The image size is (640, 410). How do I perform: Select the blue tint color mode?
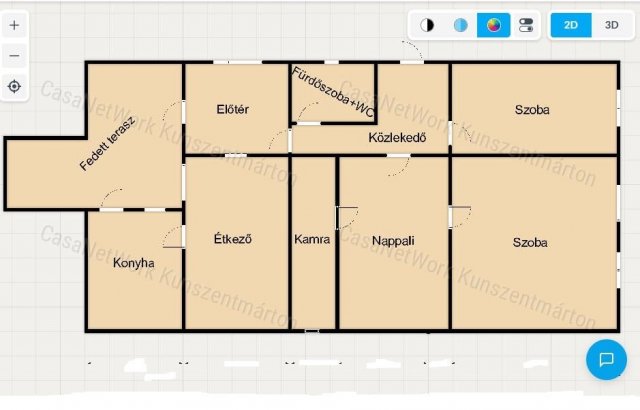460,25
